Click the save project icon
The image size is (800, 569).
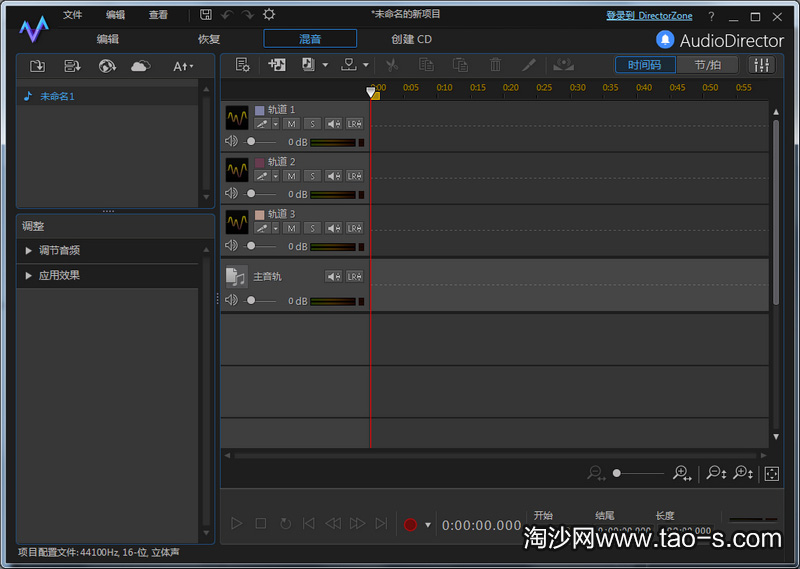pyautogui.click(x=206, y=15)
